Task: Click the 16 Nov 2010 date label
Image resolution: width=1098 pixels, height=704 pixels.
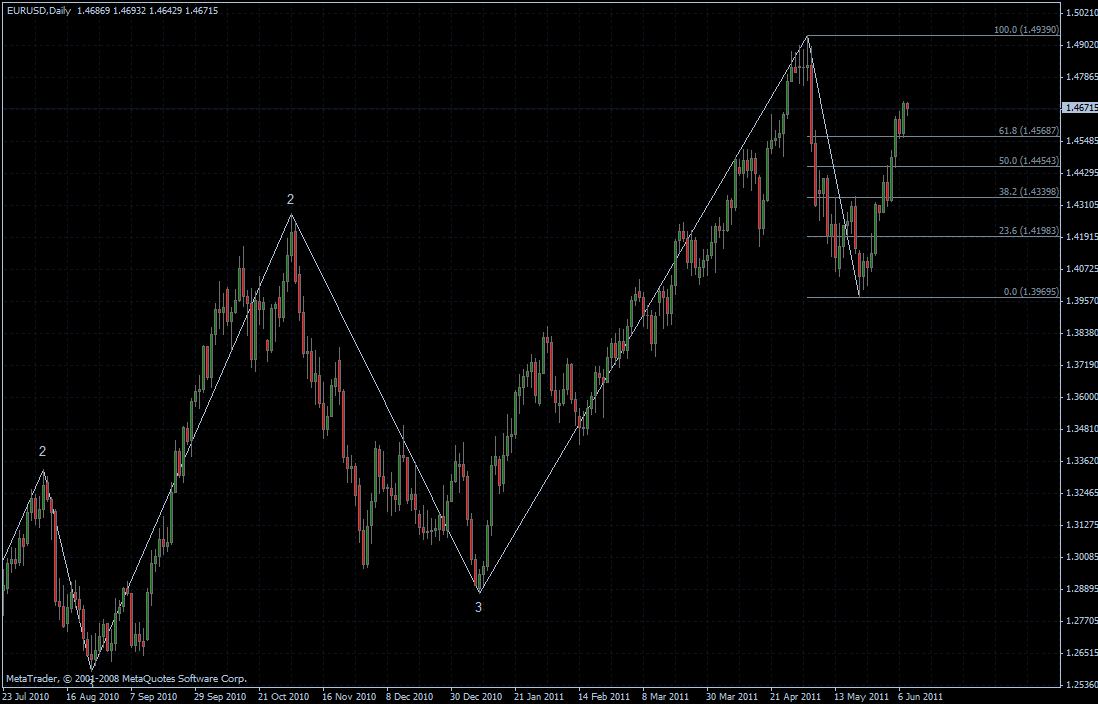Action: [x=348, y=697]
